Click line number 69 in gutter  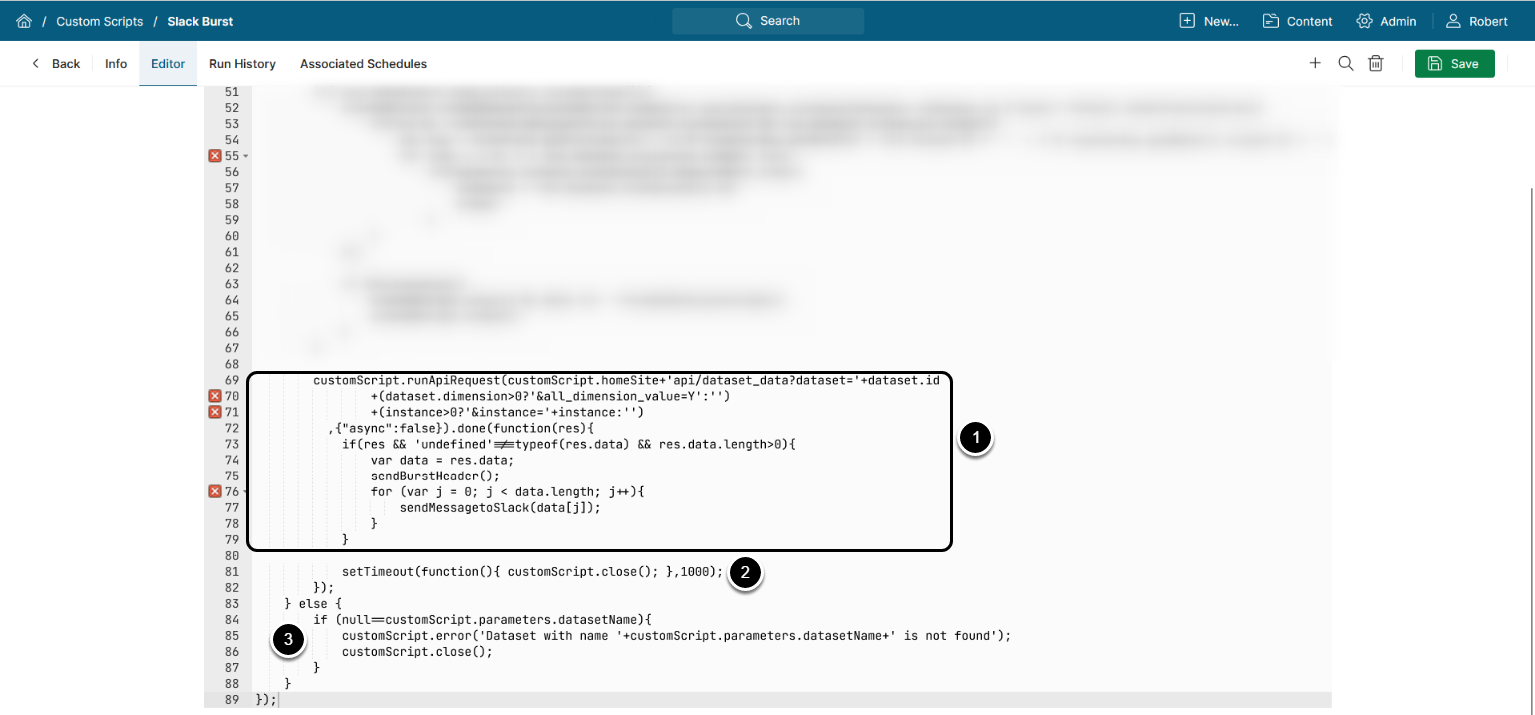pos(232,380)
